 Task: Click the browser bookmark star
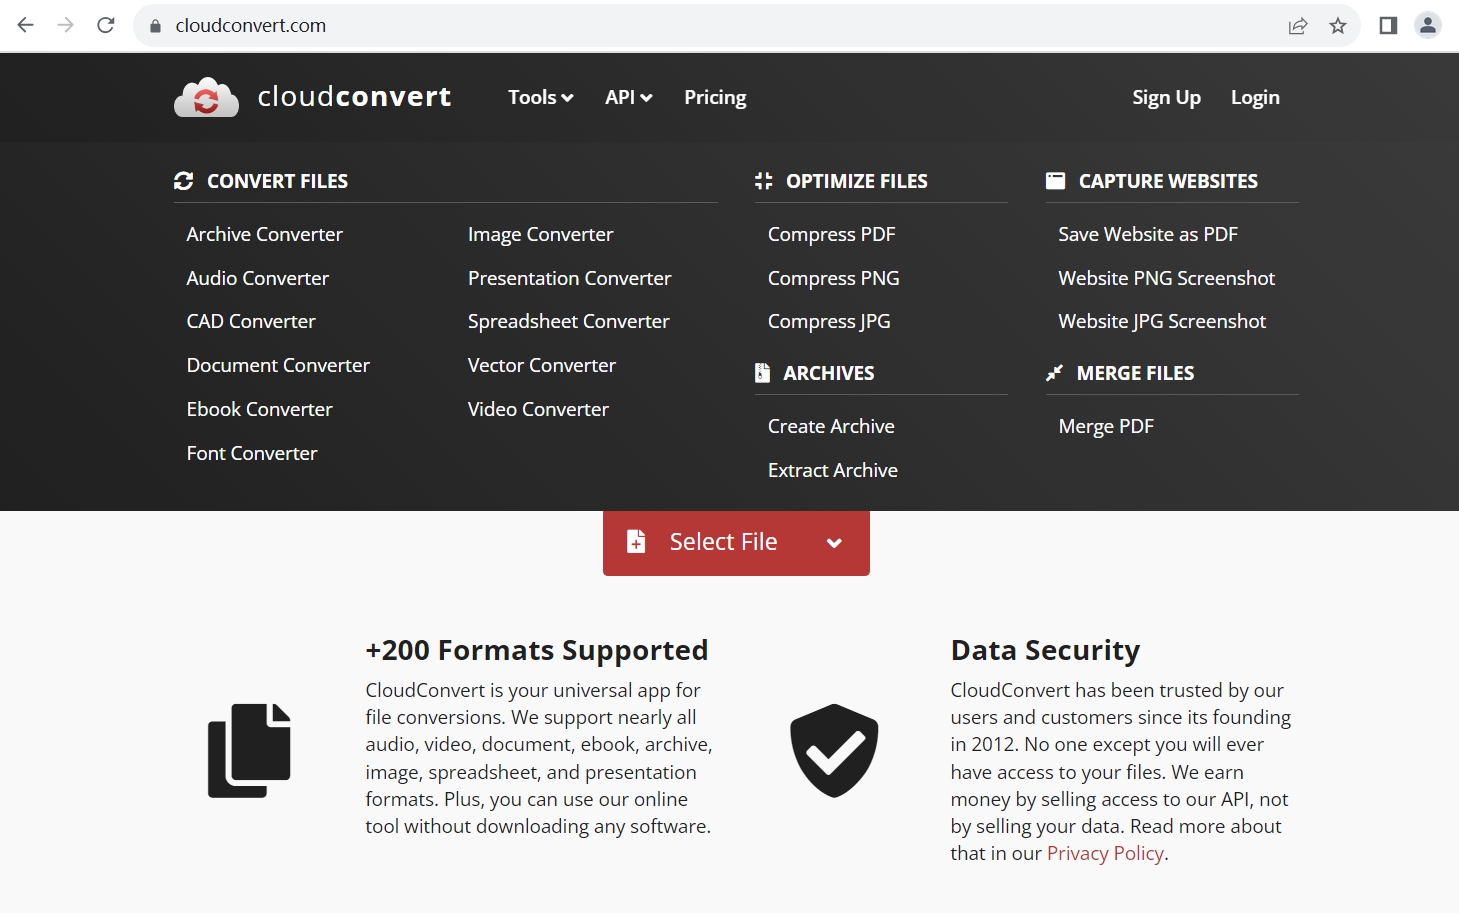coord(1337,25)
